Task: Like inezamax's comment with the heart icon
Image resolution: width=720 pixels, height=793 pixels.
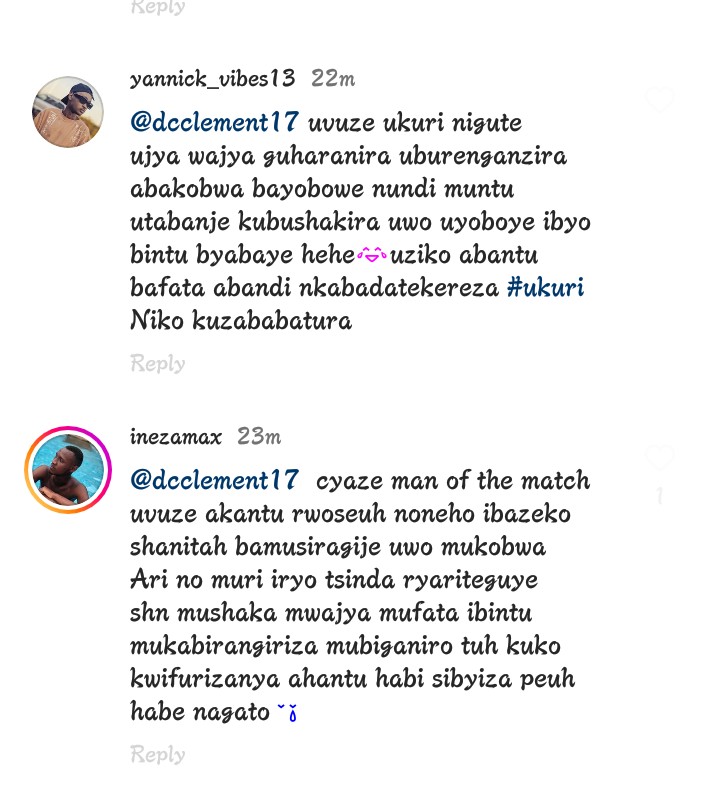Action: (x=660, y=457)
